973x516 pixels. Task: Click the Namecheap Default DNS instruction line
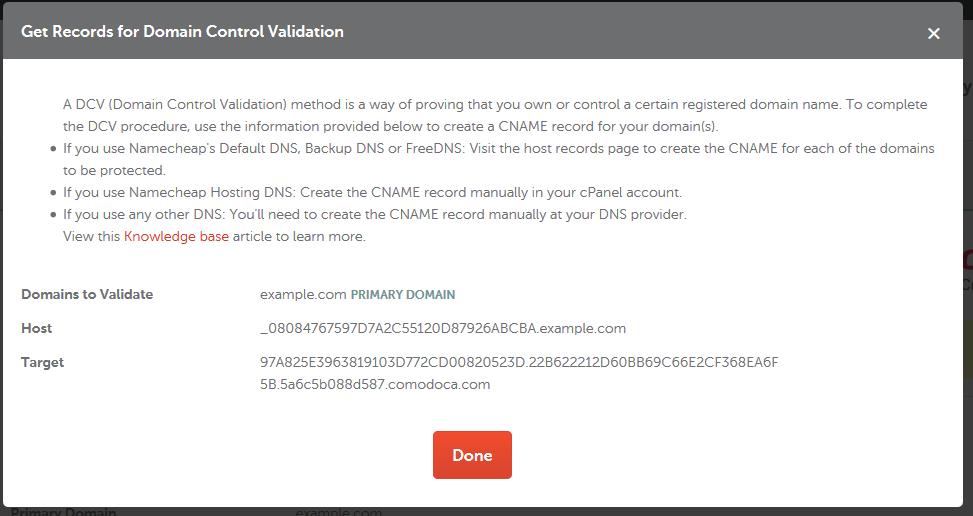click(x=498, y=148)
